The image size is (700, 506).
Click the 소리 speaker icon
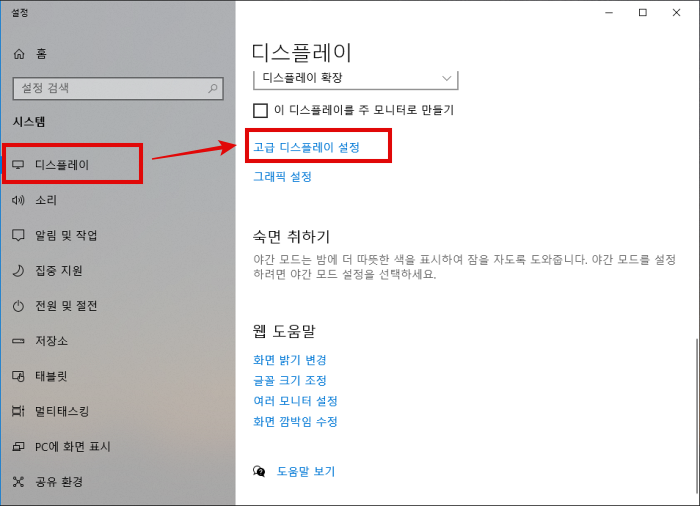tap(18, 200)
